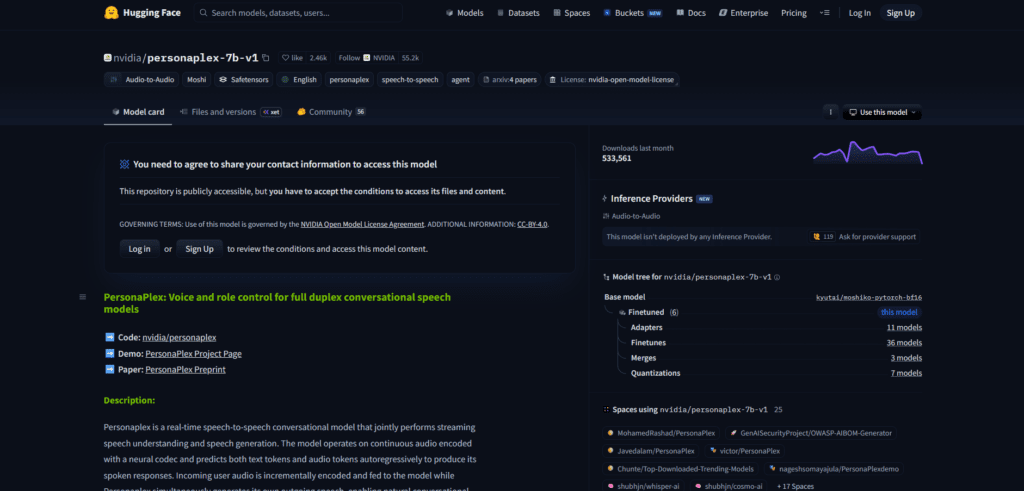This screenshot has width=1024, height=491.
Task: Click Ask for provider support
Action: coord(877,237)
